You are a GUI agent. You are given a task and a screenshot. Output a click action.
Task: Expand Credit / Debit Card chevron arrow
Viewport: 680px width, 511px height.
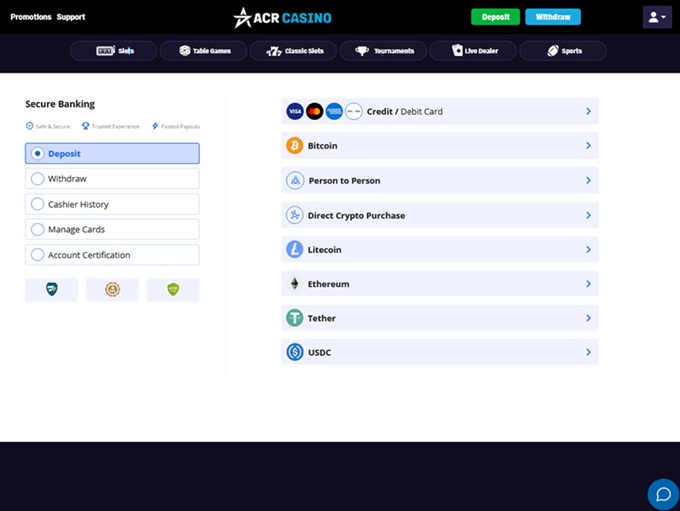[x=588, y=112]
